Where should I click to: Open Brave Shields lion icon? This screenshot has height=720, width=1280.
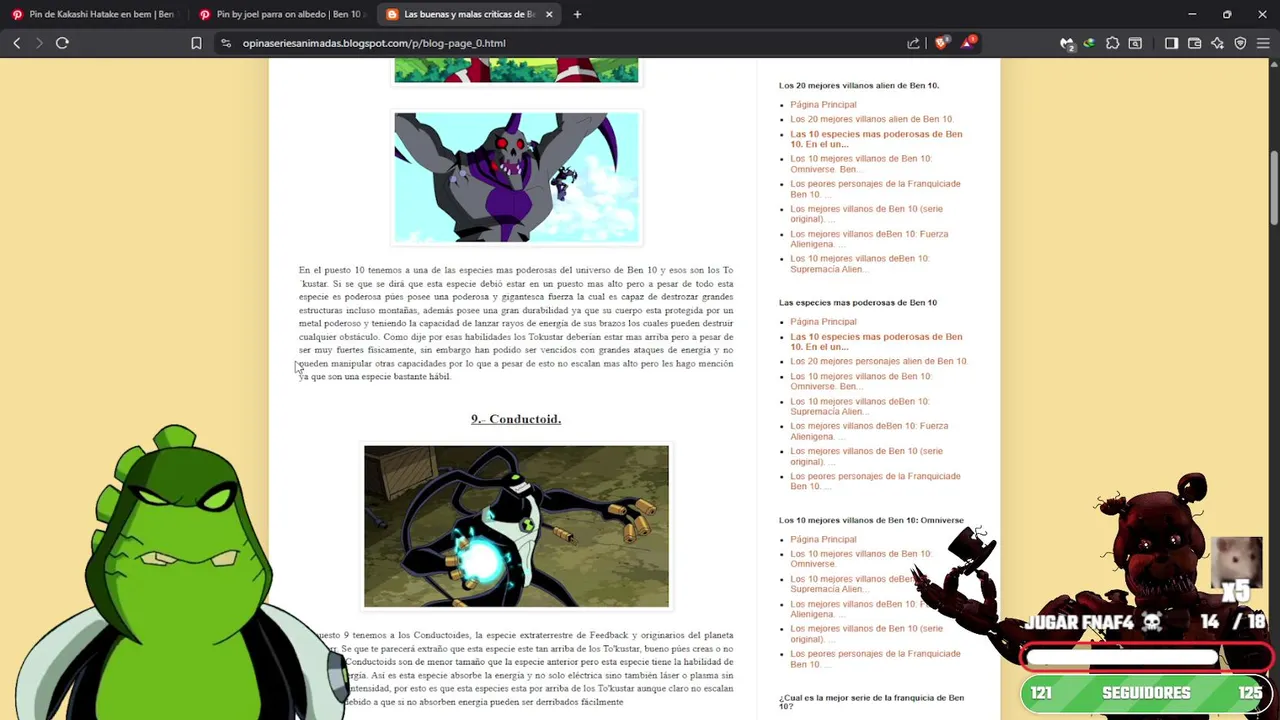(x=941, y=43)
